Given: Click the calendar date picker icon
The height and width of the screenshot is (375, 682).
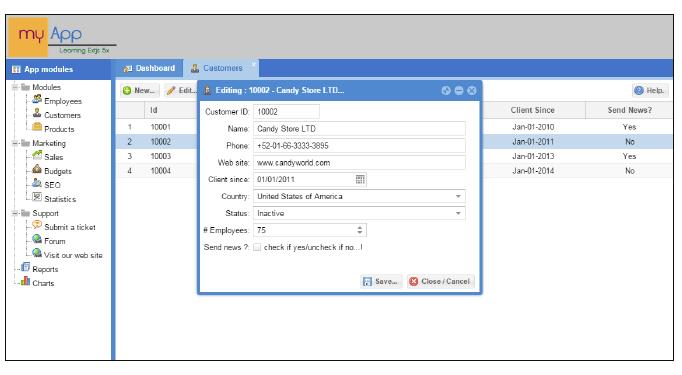Looking at the screenshot, I should point(360,179).
